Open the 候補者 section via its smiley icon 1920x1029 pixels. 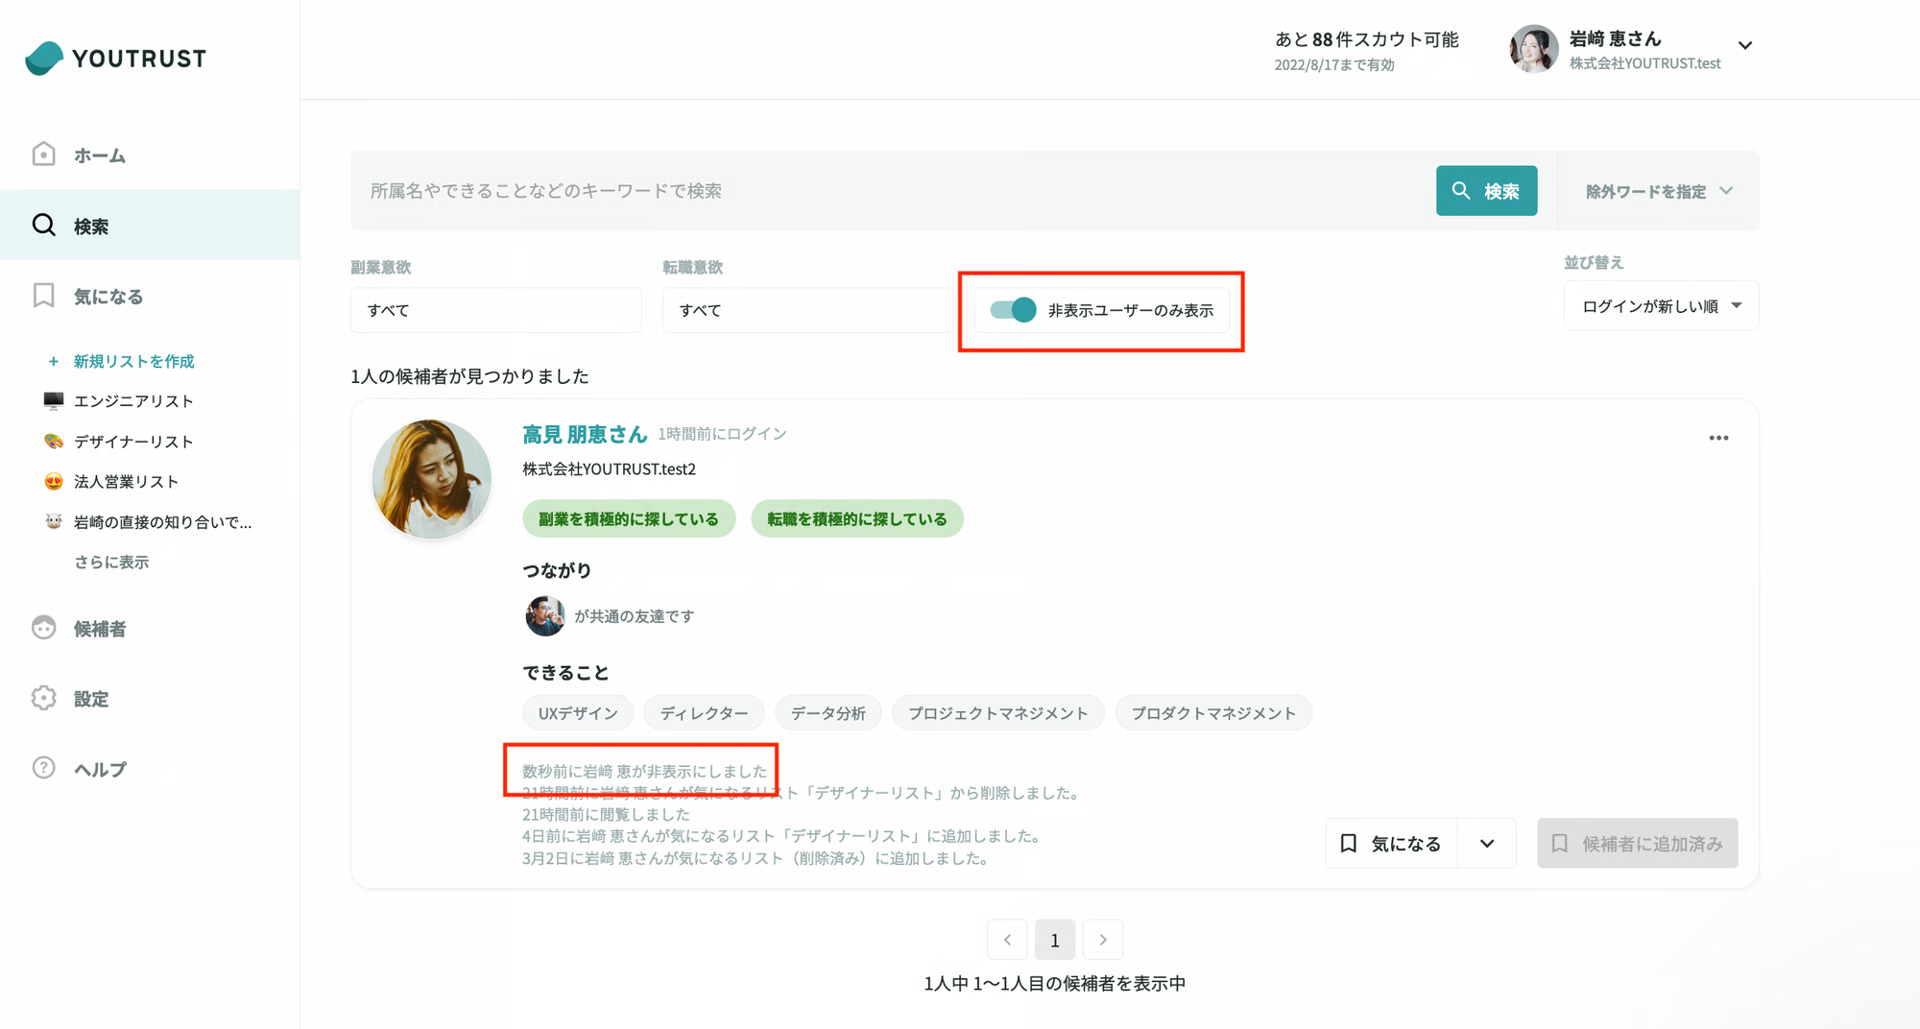click(x=43, y=628)
